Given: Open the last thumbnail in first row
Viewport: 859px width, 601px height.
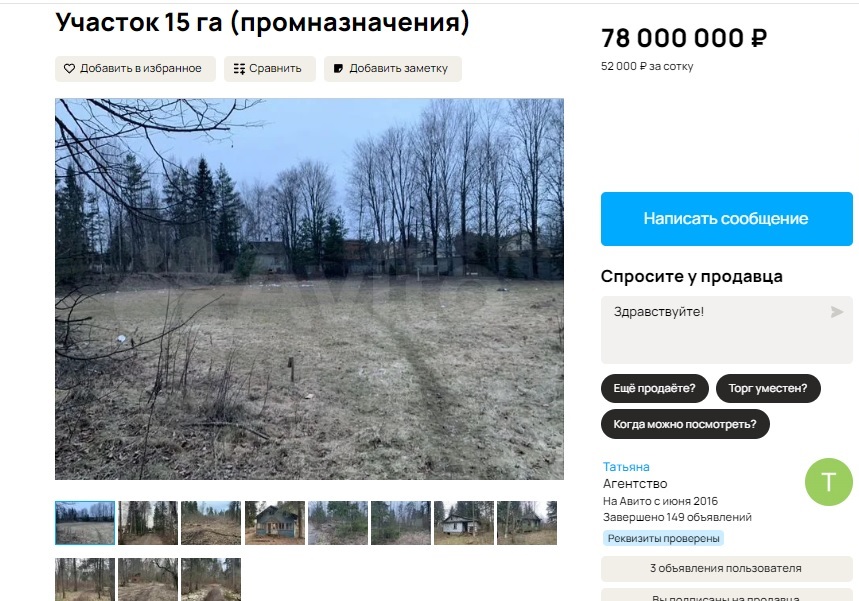Looking at the screenshot, I should click(526, 523).
